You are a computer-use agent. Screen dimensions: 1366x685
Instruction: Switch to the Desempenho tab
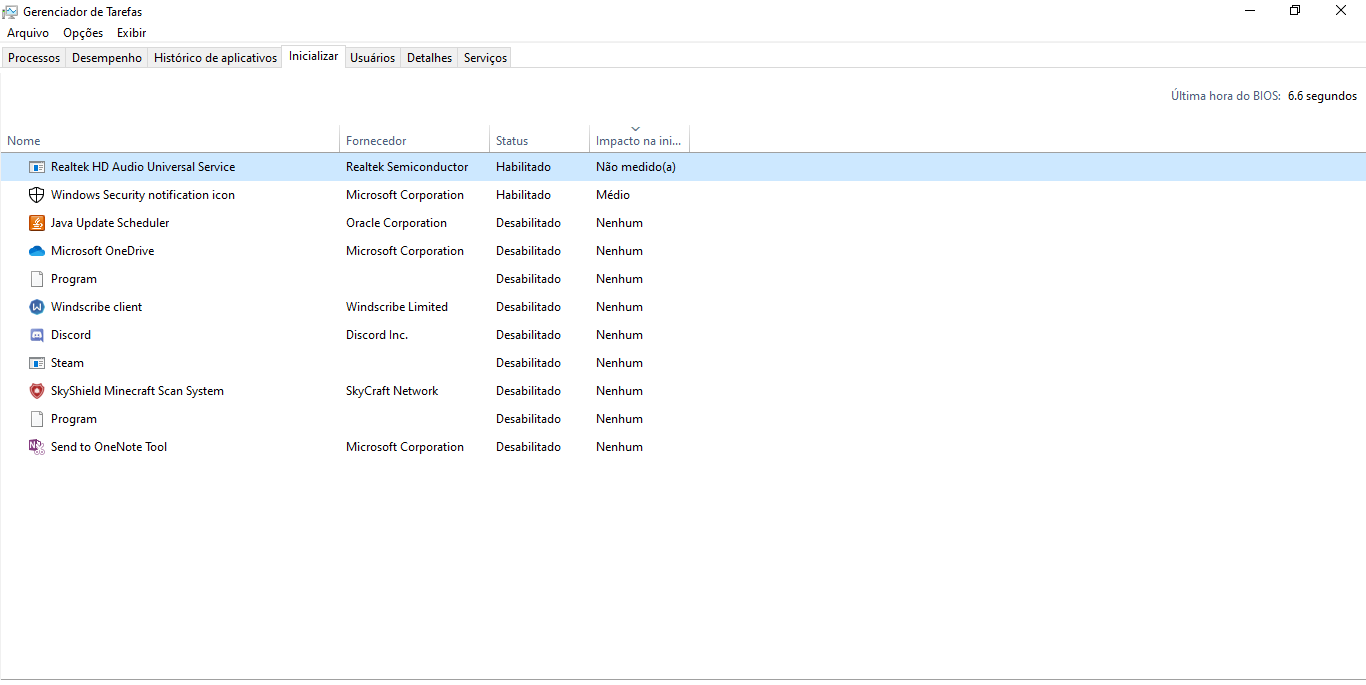click(x=107, y=58)
